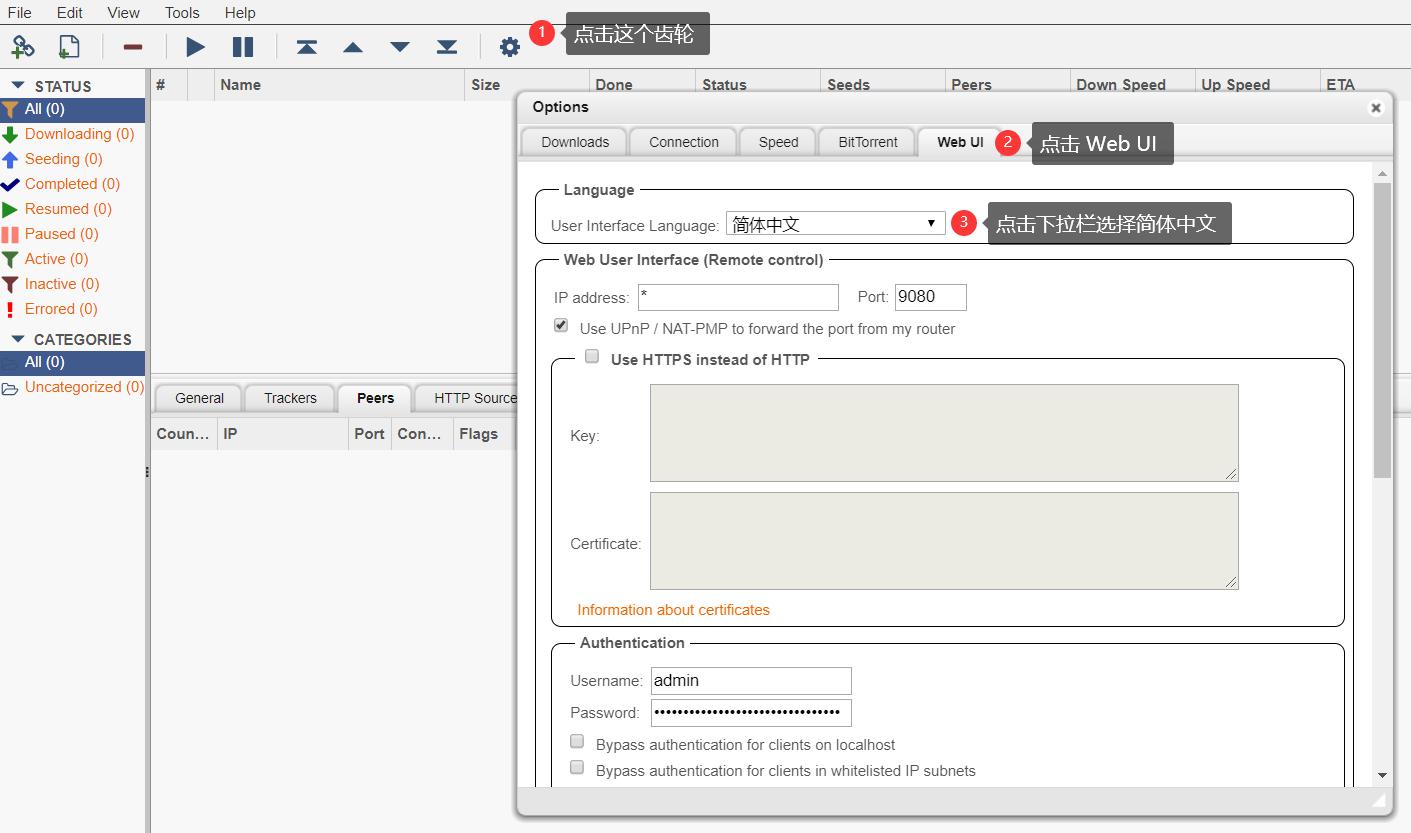Click the IP address input field
This screenshot has height=833, width=1411.
[738, 297]
